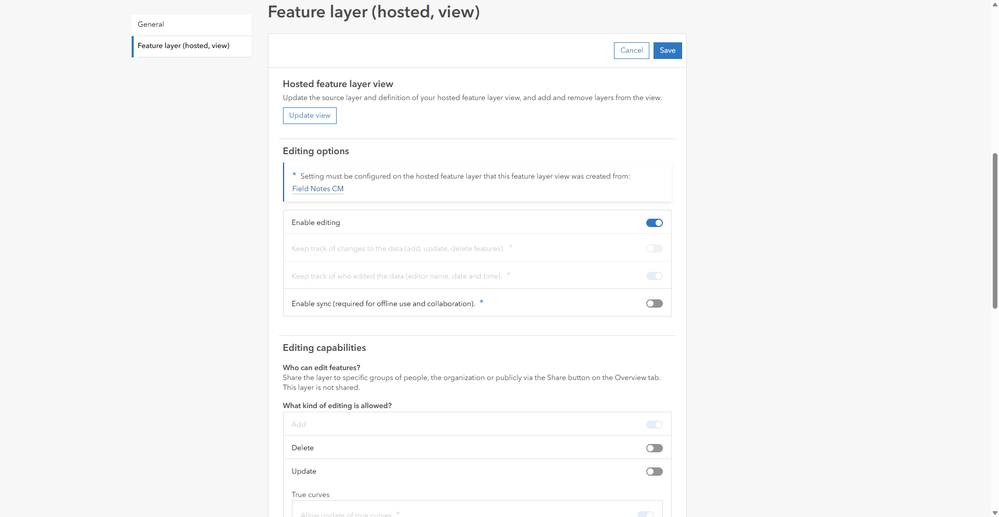This screenshot has height=517, width=999.
Task: Click the Editing options heading
Action: click(x=316, y=152)
